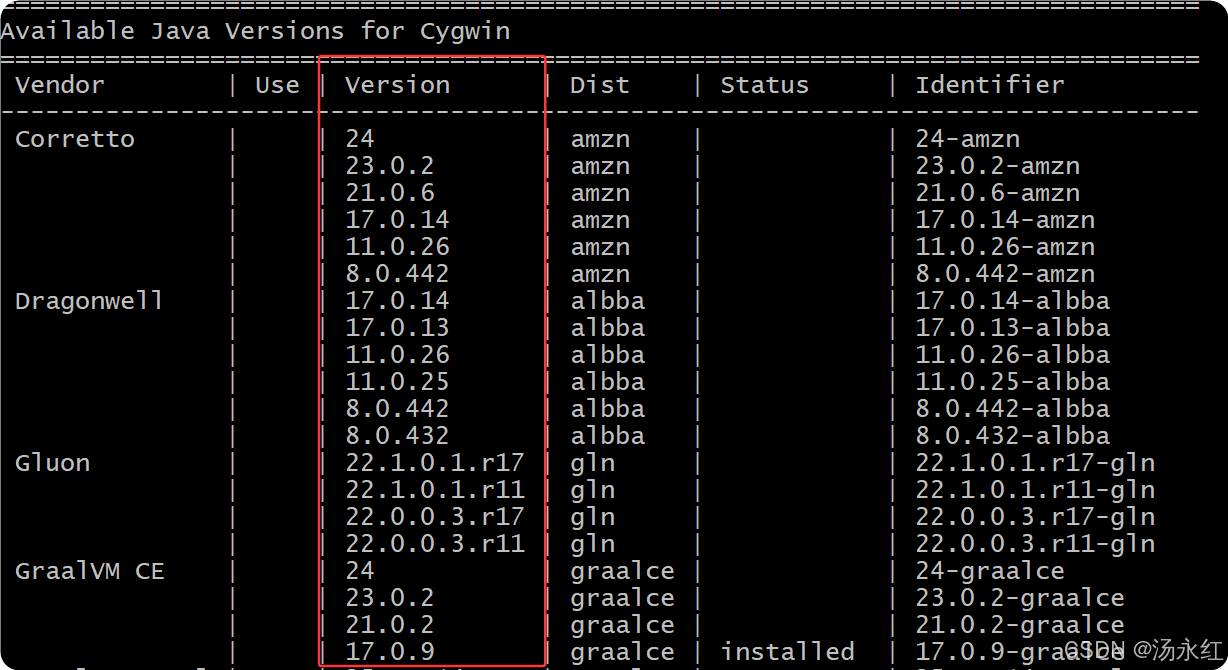This screenshot has height=670, width=1228.
Task: Click identifier 22.1.0.1.r11-gln
Action: [1035, 490]
